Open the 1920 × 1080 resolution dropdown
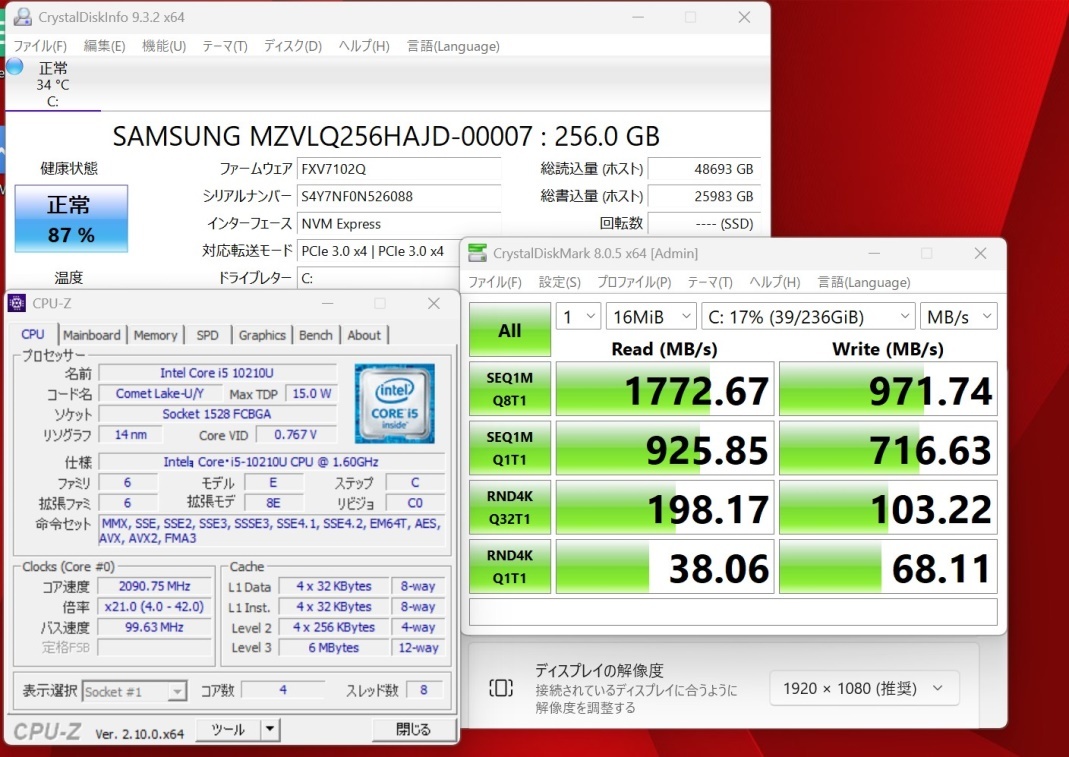Screen dimensions: 1069x757 coord(864,688)
